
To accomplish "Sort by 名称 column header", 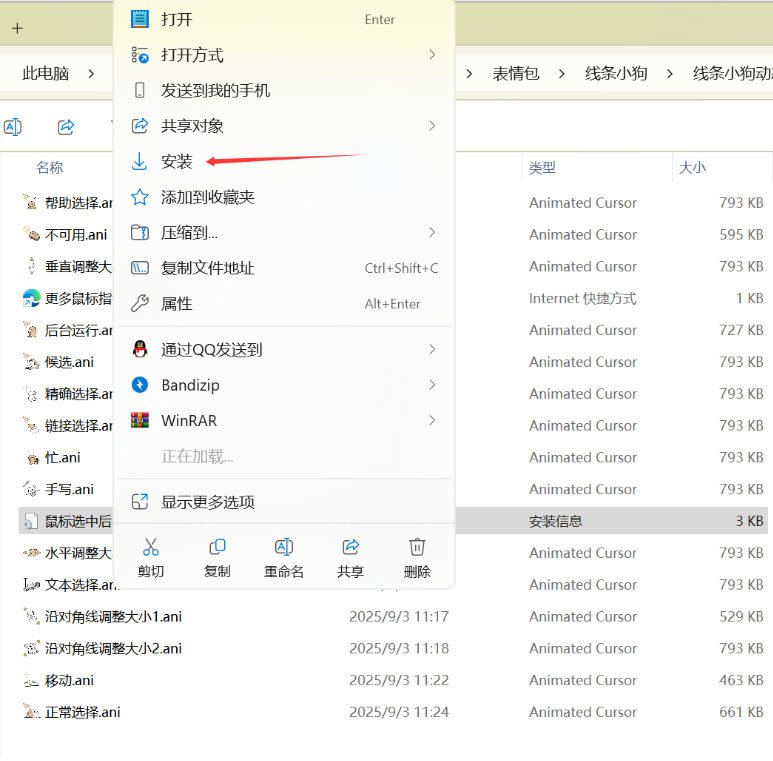I will [49, 168].
